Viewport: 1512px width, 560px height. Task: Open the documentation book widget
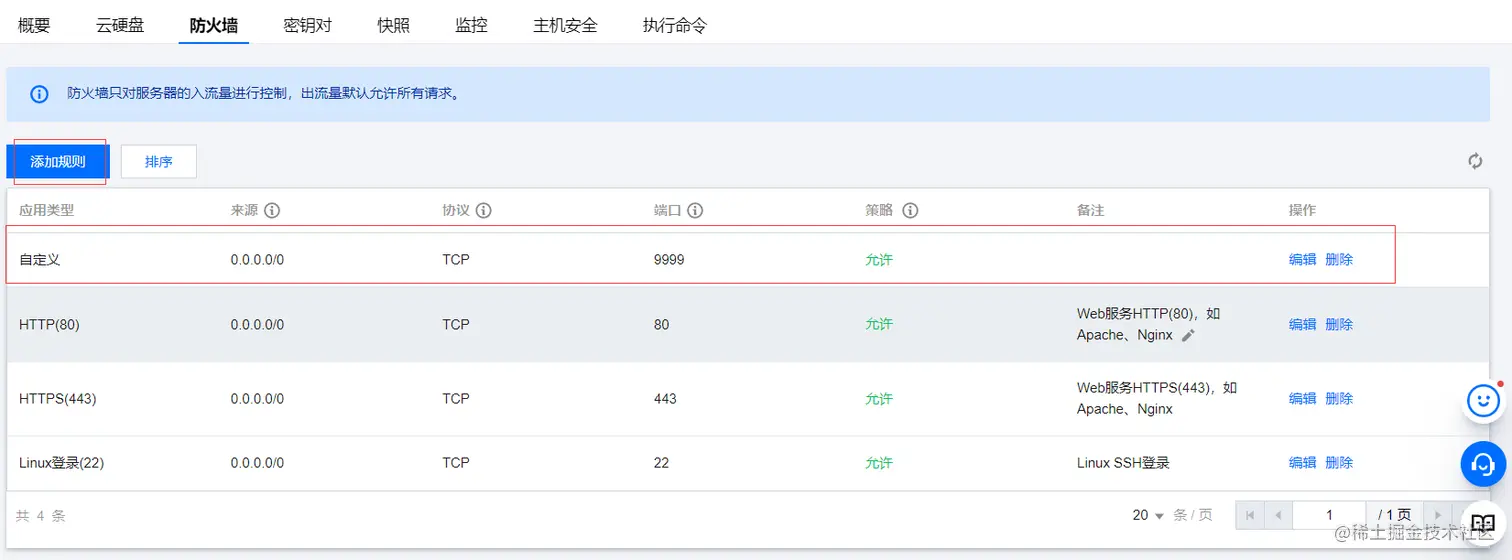click(x=1483, y=523)
